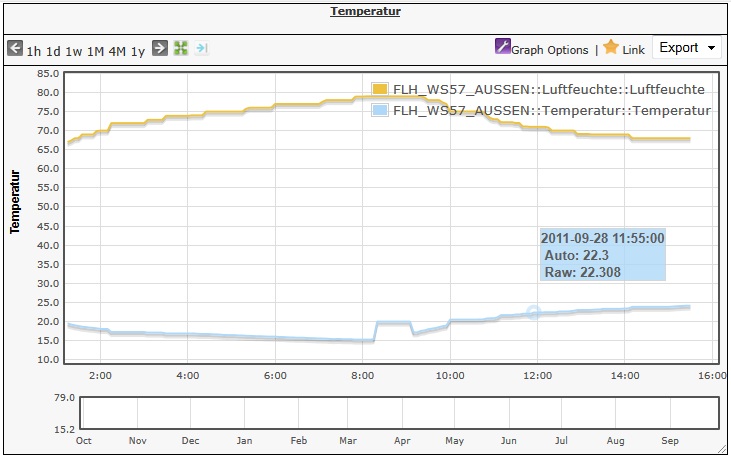Select the 1M time range
This screenshot has height=459, width=731.
tap(95, 51)
